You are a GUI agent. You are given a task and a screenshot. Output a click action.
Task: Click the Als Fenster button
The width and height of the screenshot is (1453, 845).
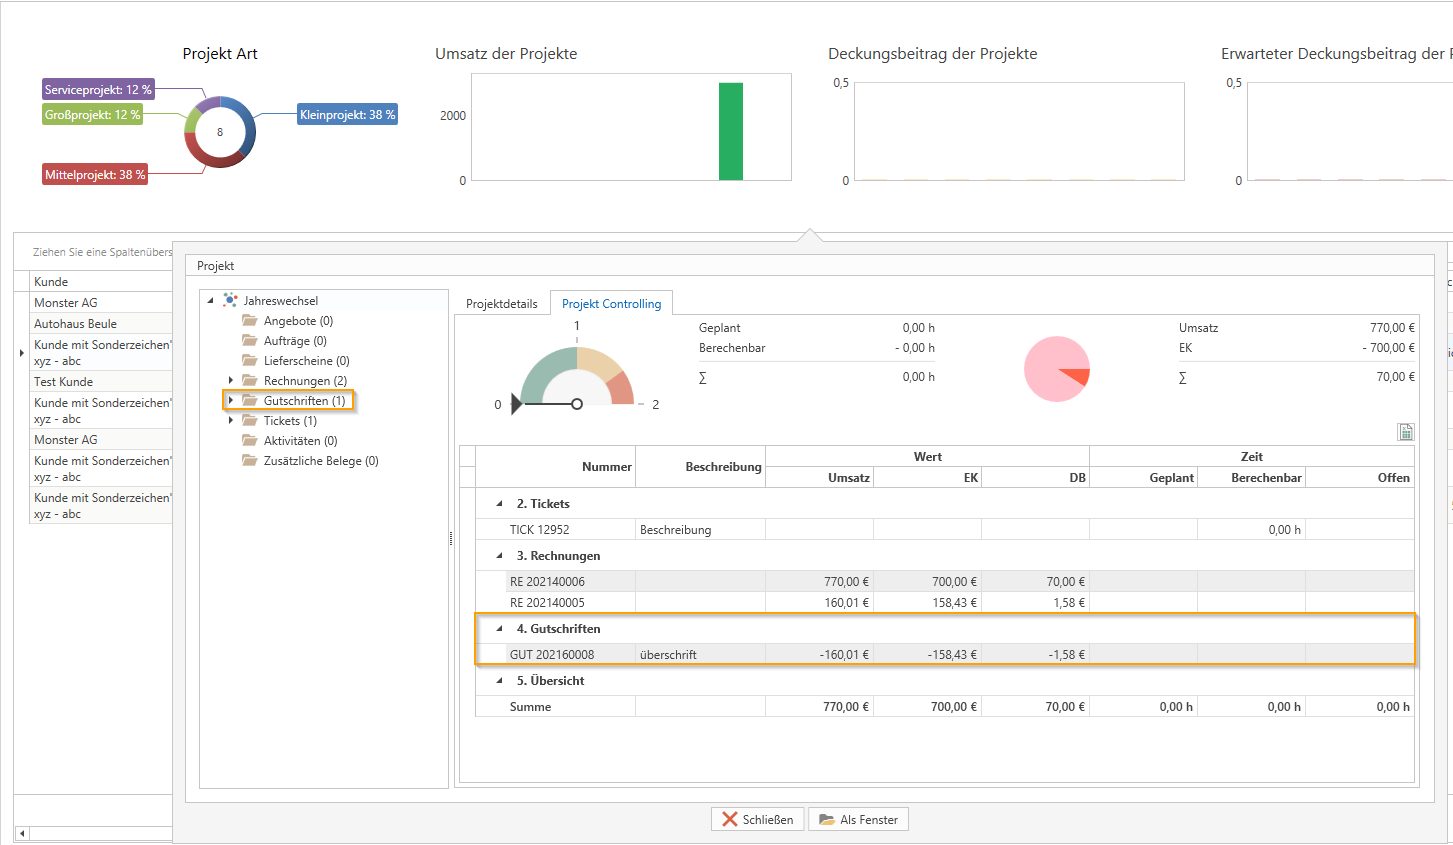(858, 819)
